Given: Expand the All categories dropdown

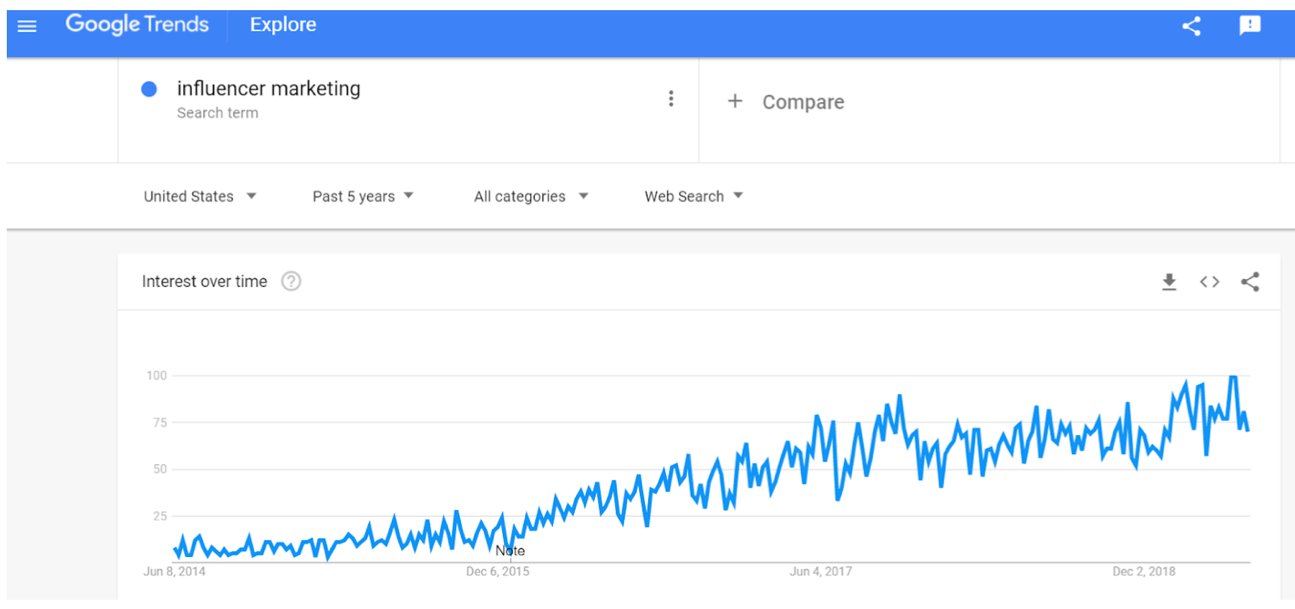Looking at the screenshot, I should (x=531, y=196).
